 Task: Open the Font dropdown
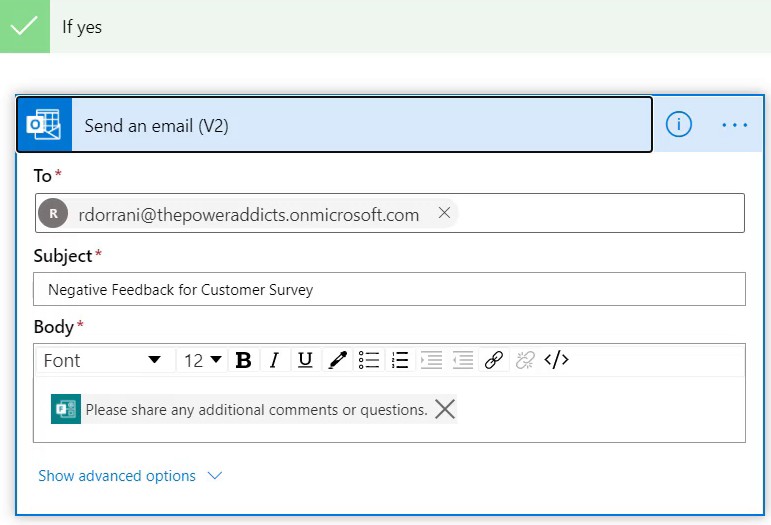pos(105,360)
